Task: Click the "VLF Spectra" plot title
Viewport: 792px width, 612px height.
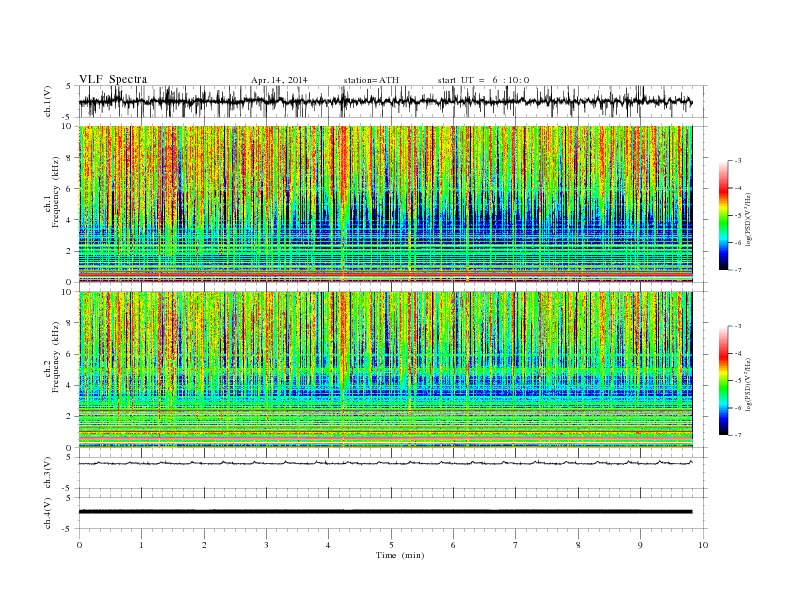Action: pyautogui.click(x=113, y=79)
